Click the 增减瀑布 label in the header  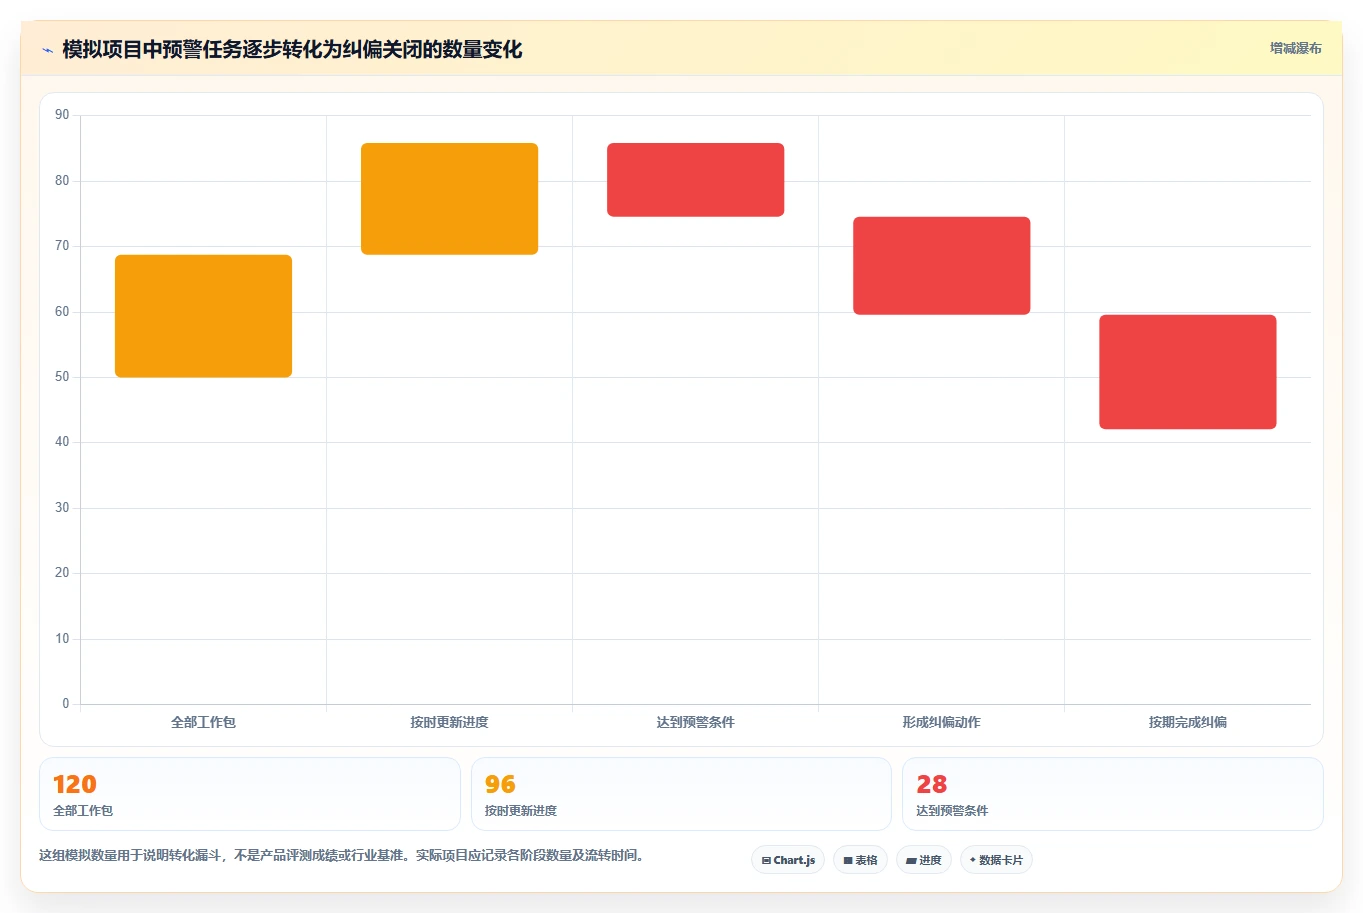pos(1295,48)
